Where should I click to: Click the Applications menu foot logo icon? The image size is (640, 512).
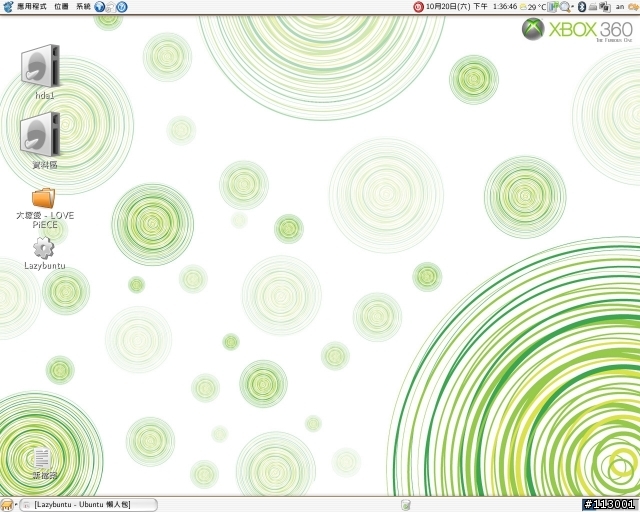click(8, 7)
